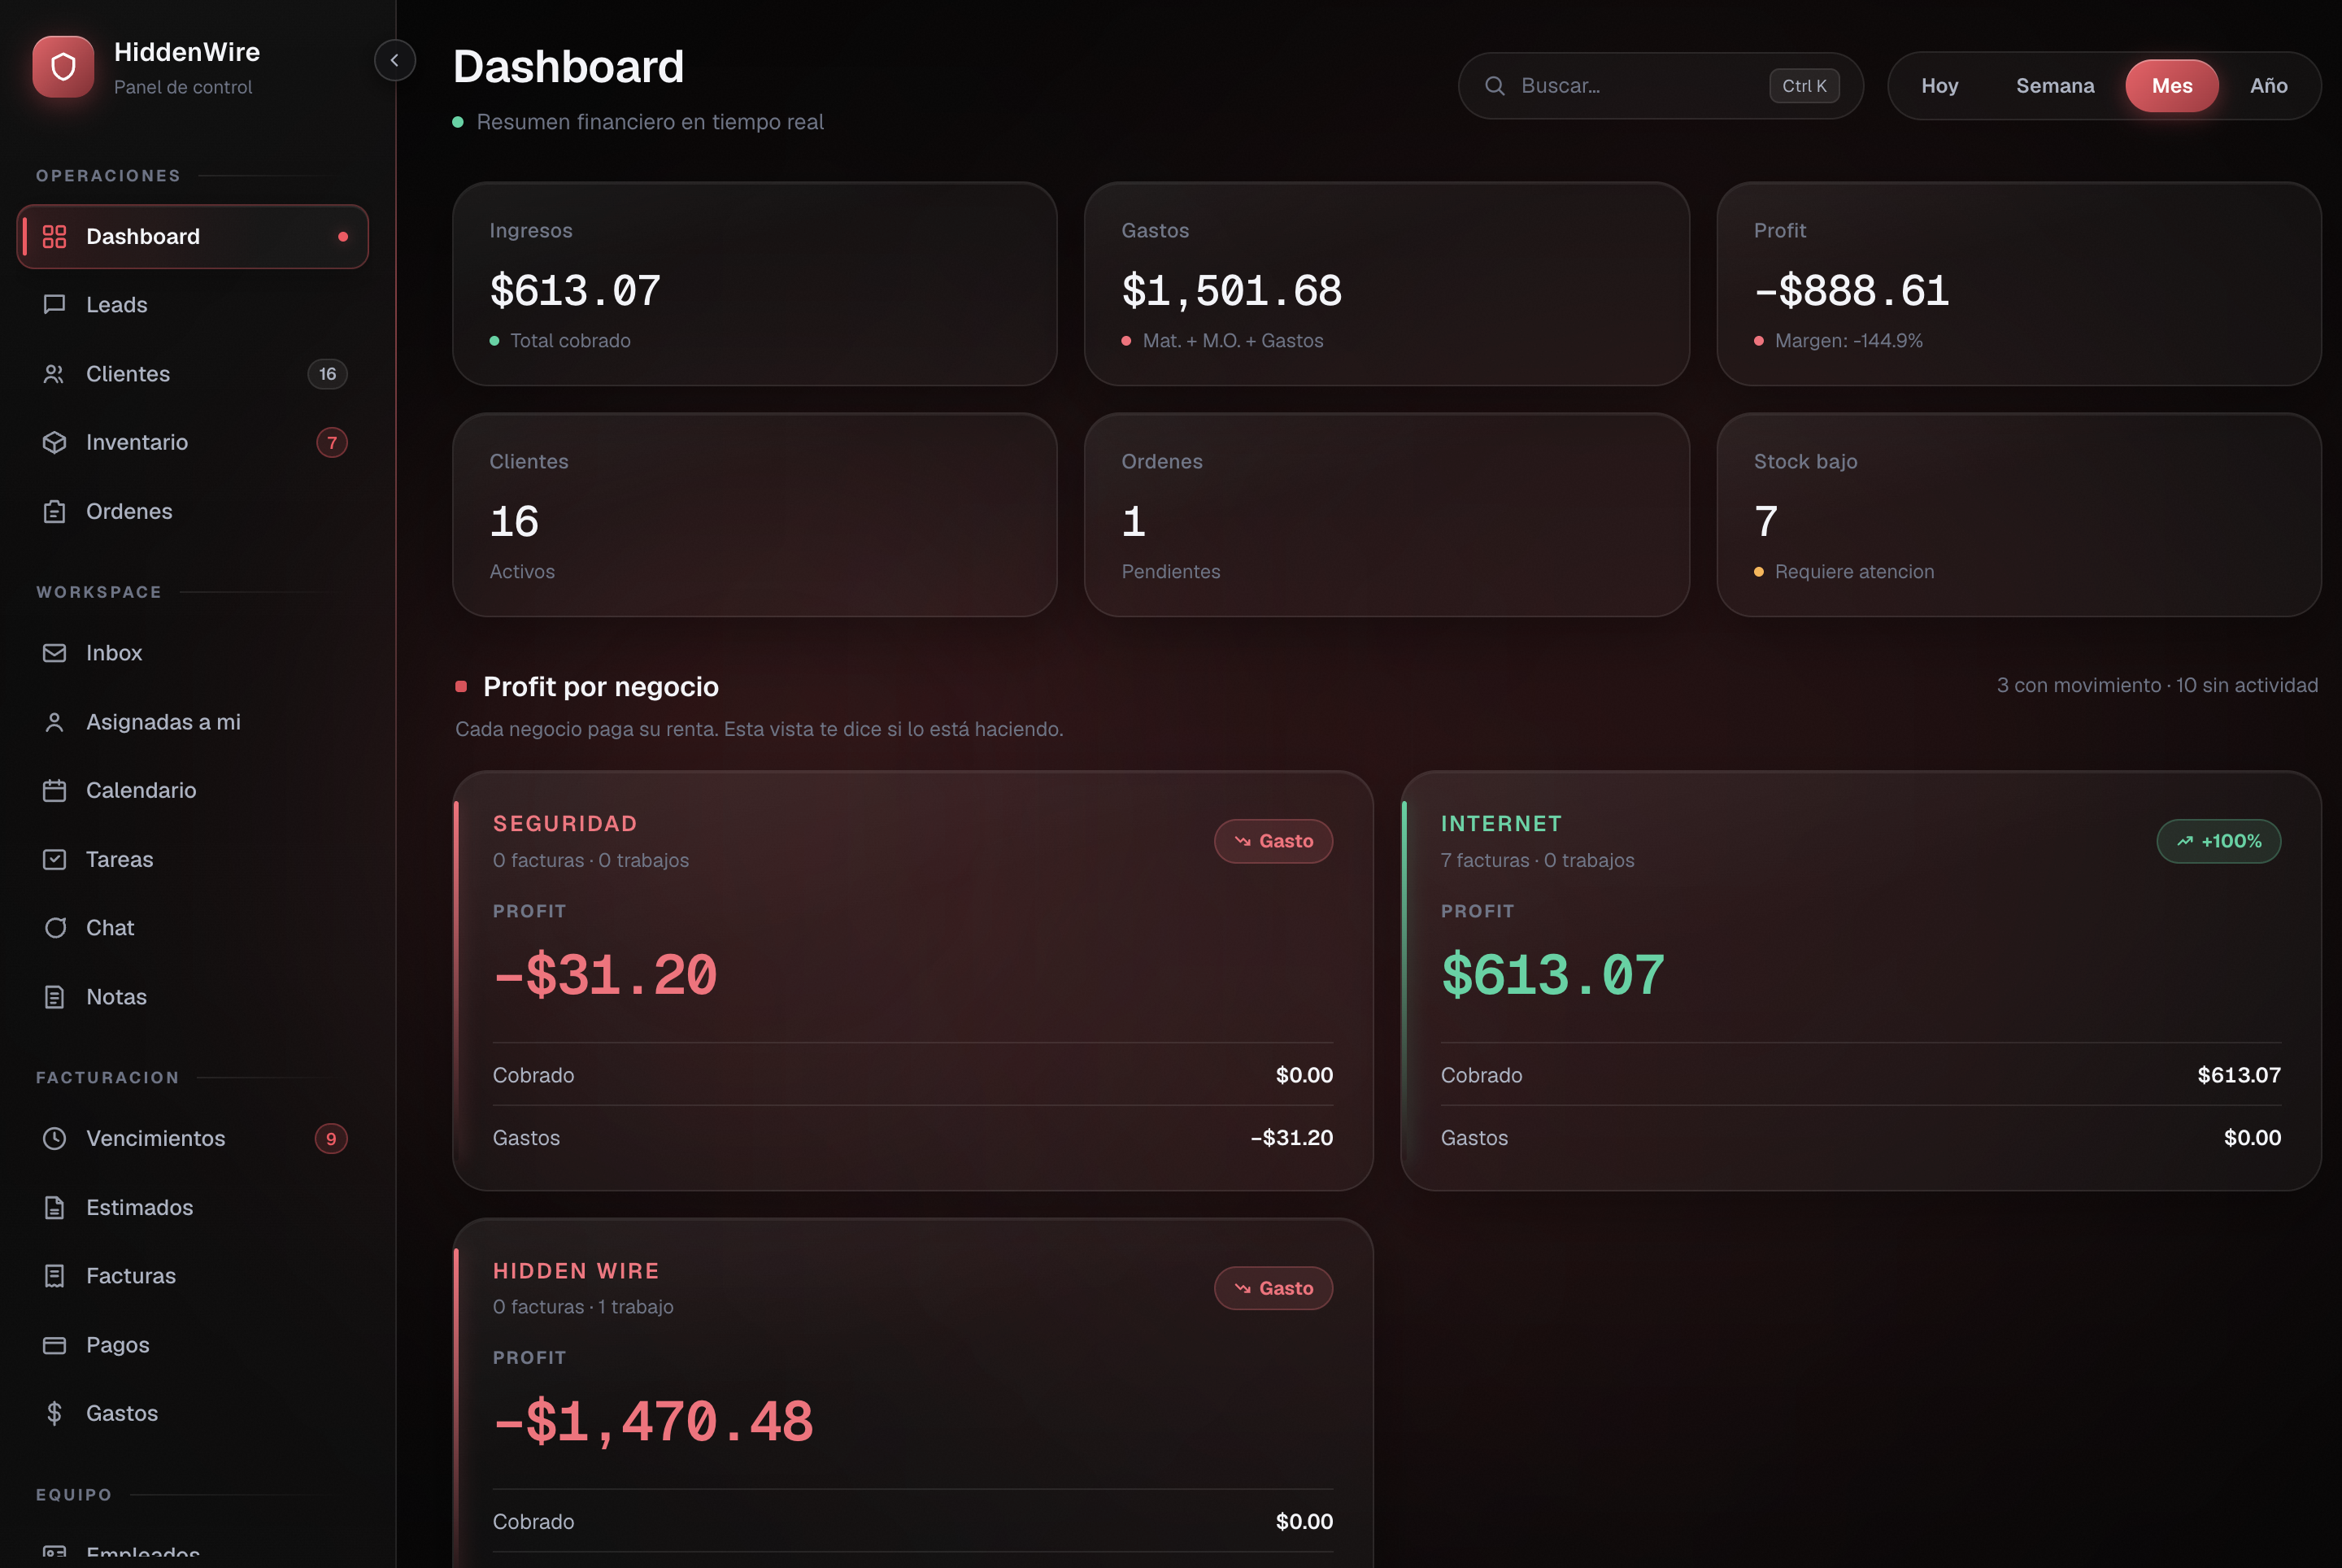This screenshot has height=1568, width=2342.
Task: Open the Profit -$888.61 card
Action: [2018, 284]
